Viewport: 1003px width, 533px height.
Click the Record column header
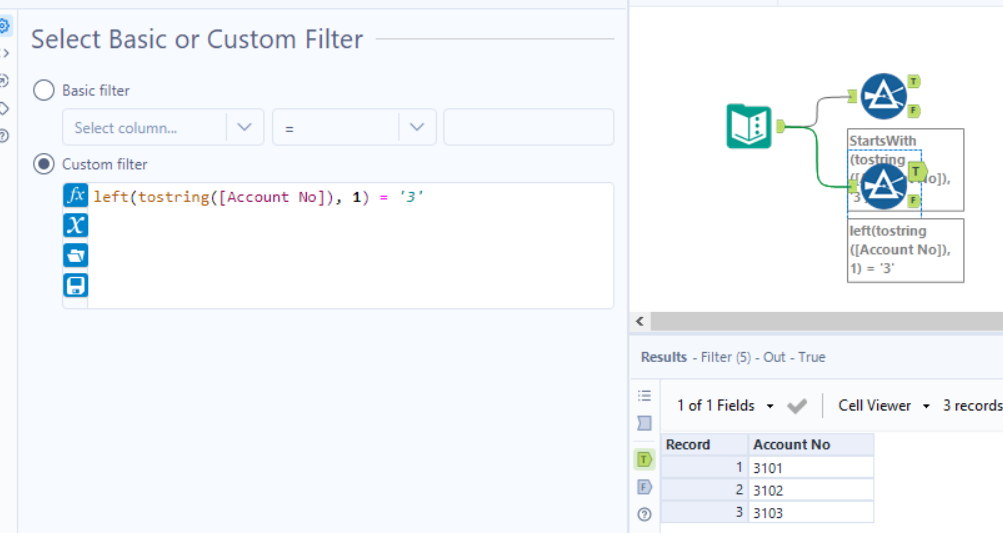click(x=704, y=445)
